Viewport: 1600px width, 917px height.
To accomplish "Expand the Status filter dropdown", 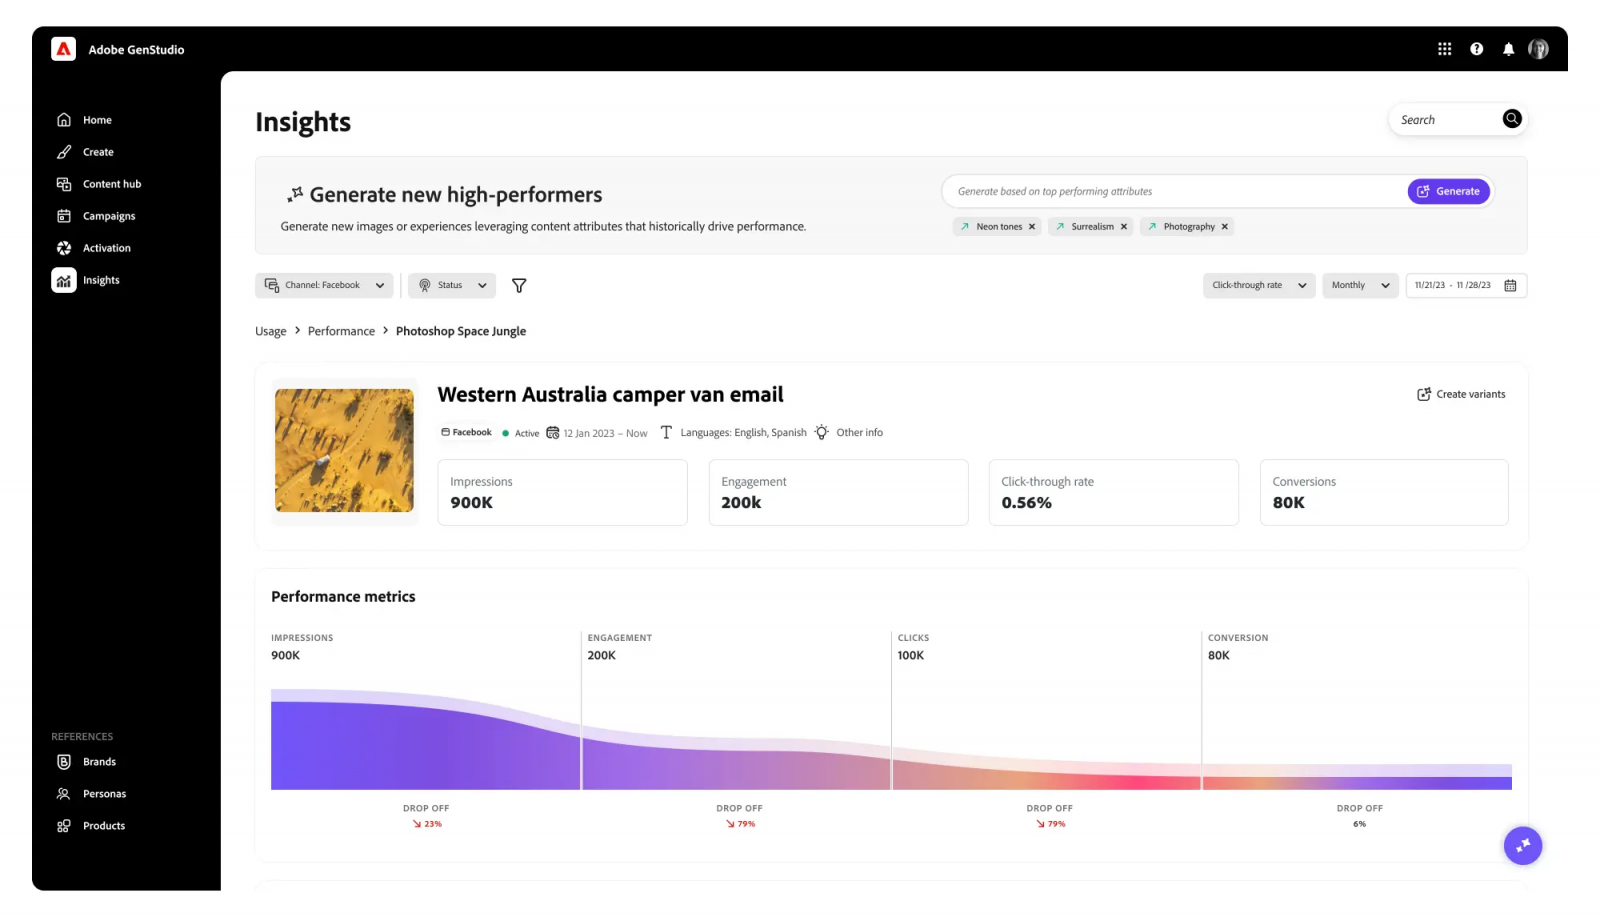I will click(451, 285).
